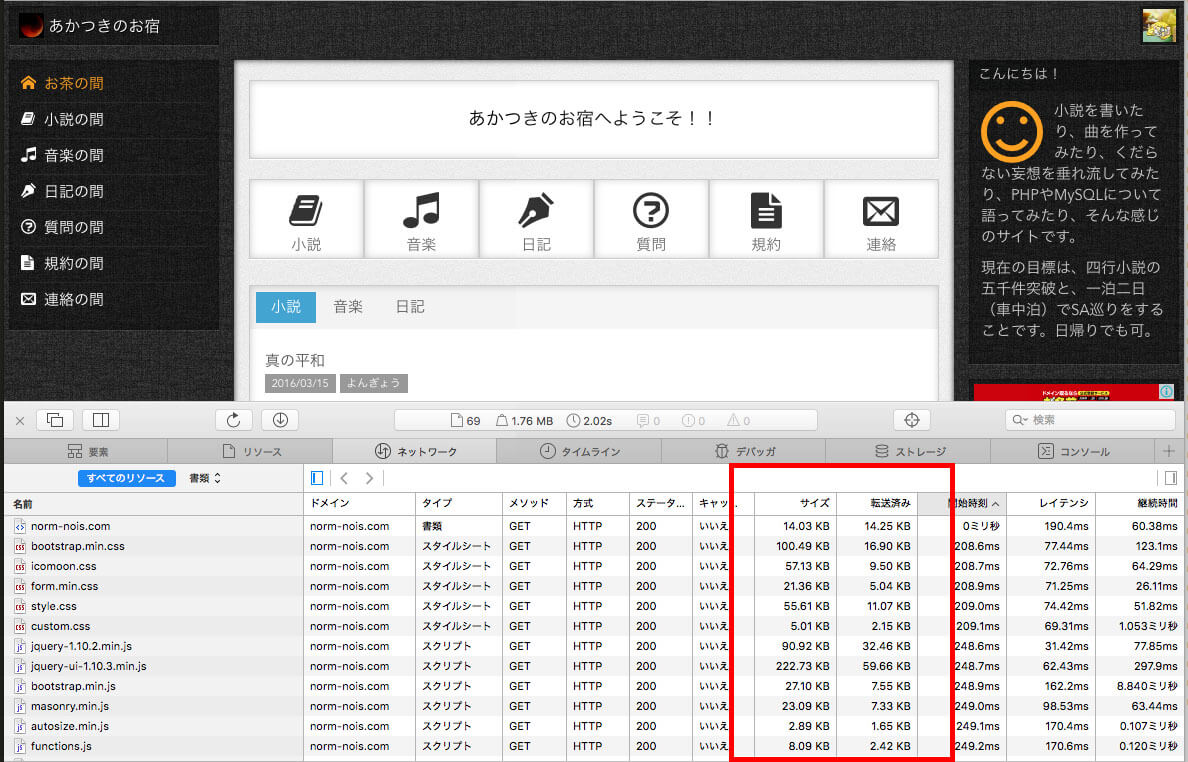1188x762 pixels.
Task: Click the download web archive icon
Action: pos(281,420)
